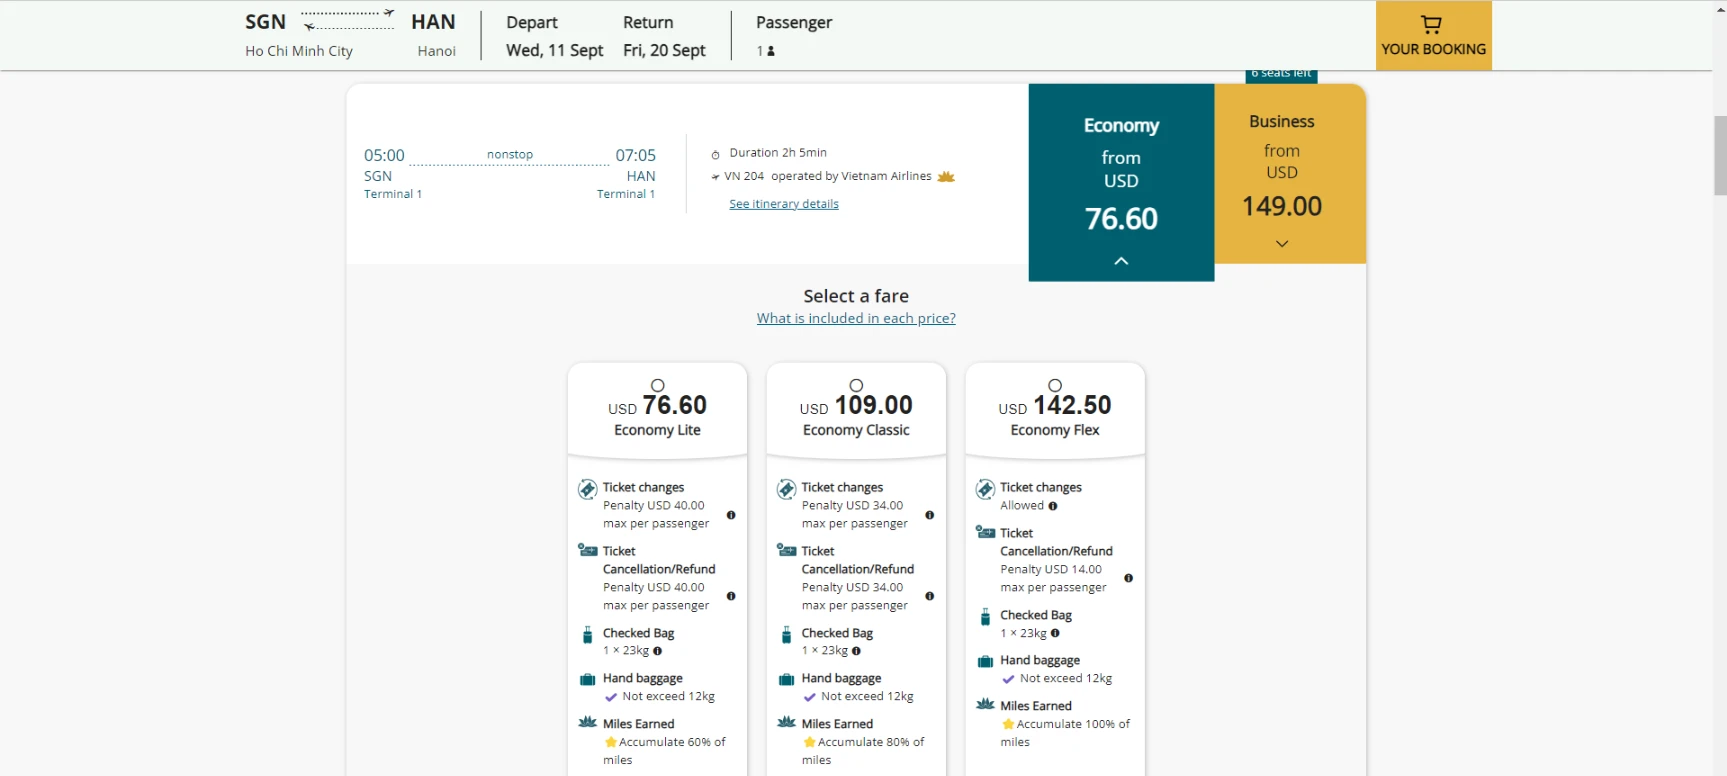Screen dimensions: 1727x776
Task: Click the page vertical scrollbar thumb
Action: pos(1720,155)
